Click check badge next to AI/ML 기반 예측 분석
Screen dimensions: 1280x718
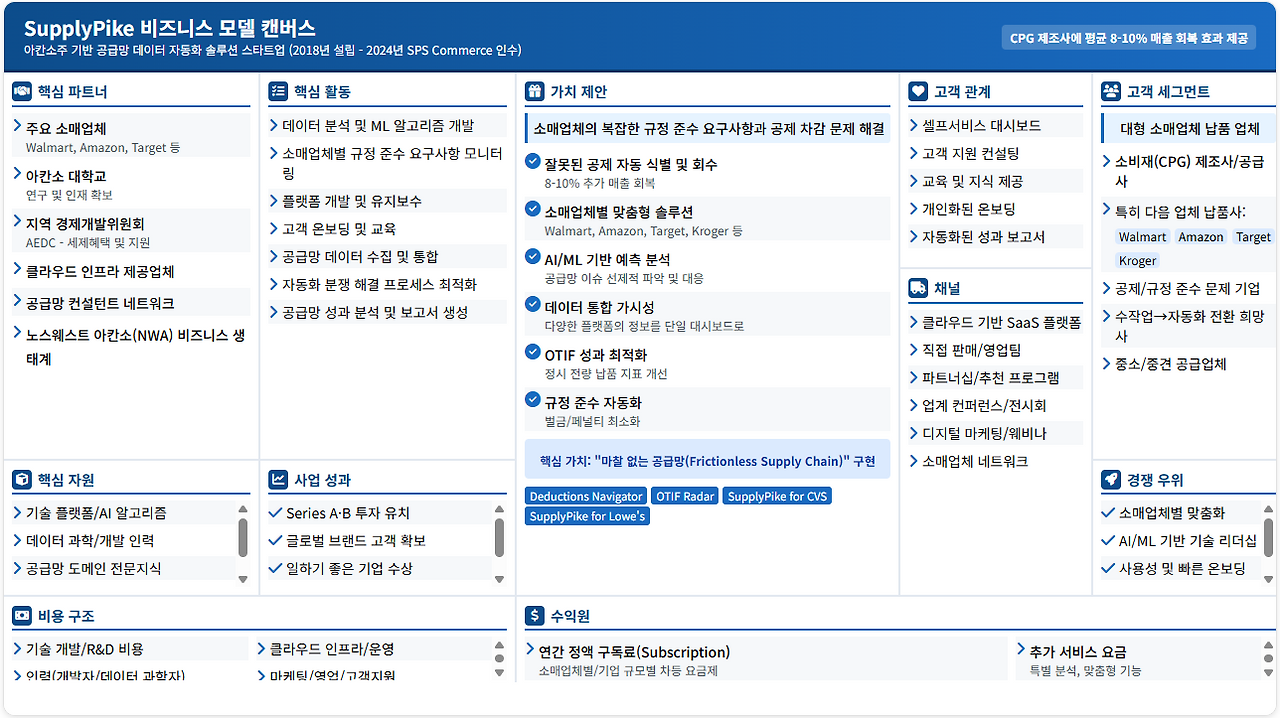pyautogui.click(x=533, y=258)
